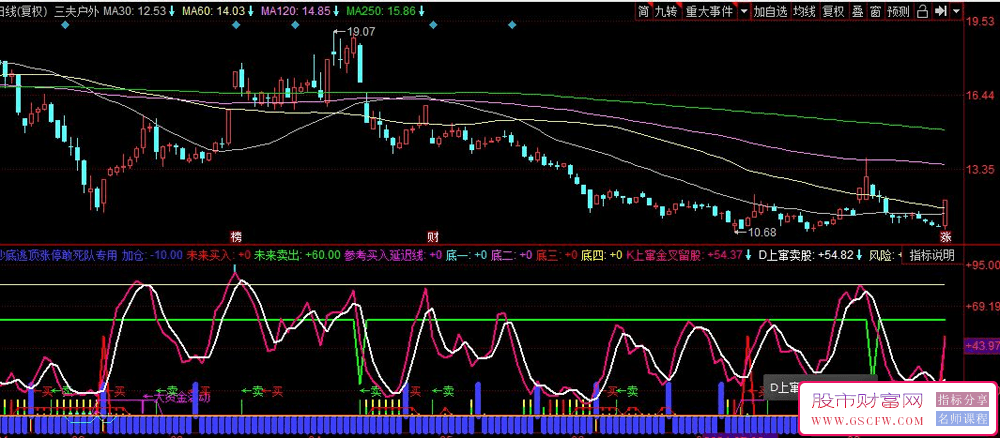Click the 三夫户外 stock name

(x=77, y=11)
